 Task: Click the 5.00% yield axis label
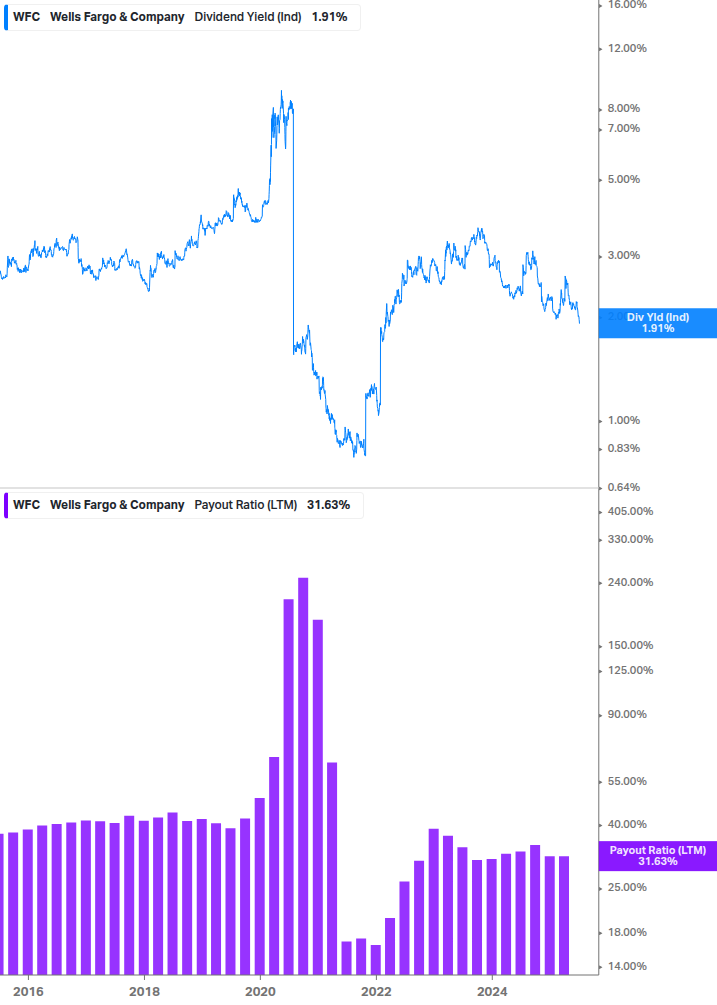click(623, 179)
